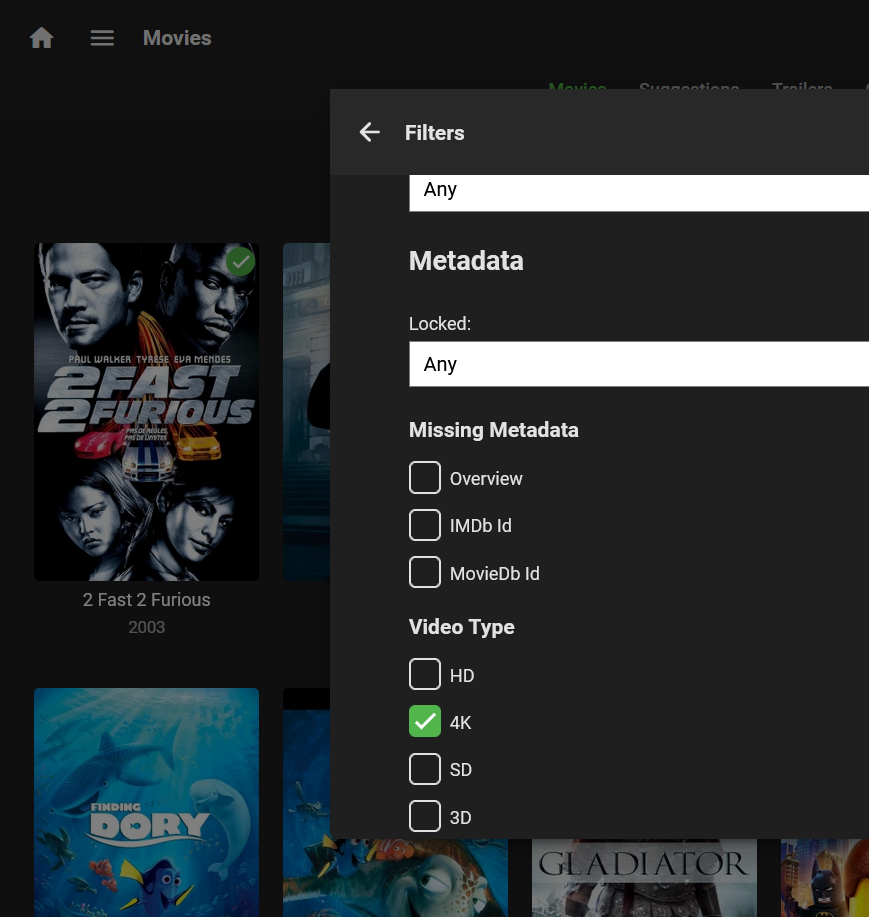The height and width of the screenshot is (917, 869).
Task: Uncheck the 4K video type filter
Action: tap(425, 722)
